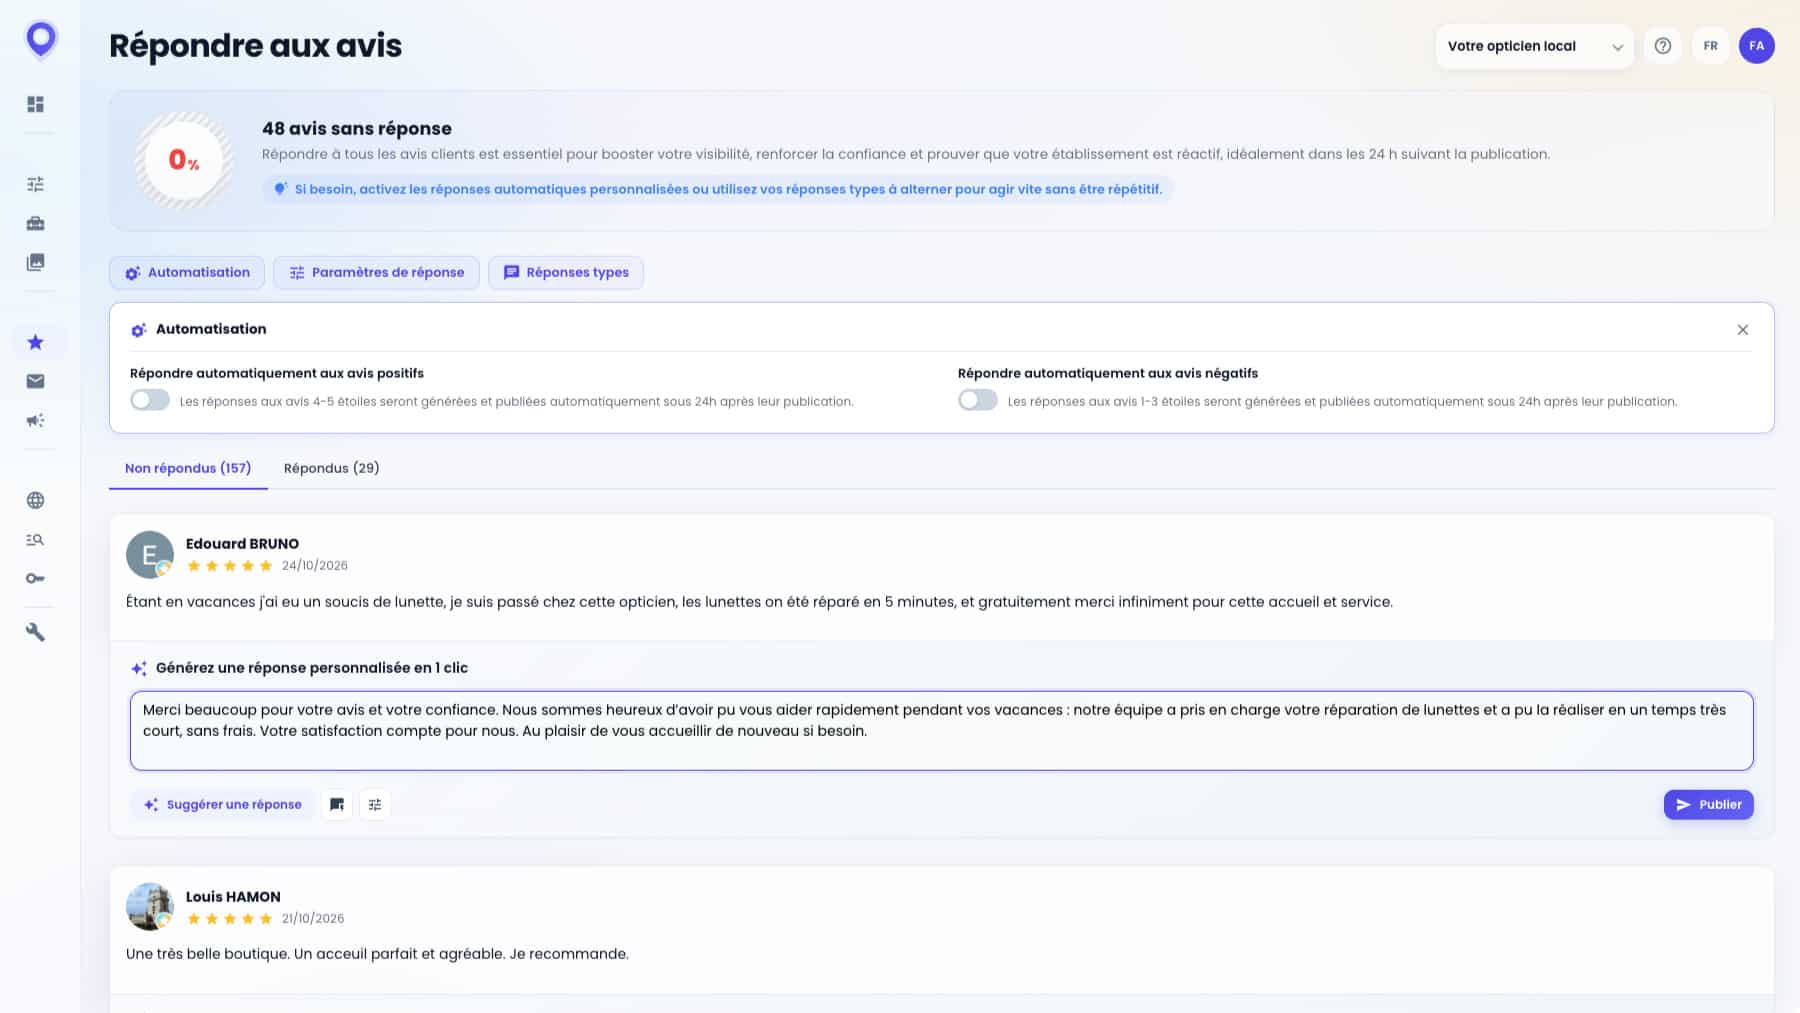Click the reviewer name Louis HAMON
This screenshot has width=1800, height=1013.
pos(233,897)
